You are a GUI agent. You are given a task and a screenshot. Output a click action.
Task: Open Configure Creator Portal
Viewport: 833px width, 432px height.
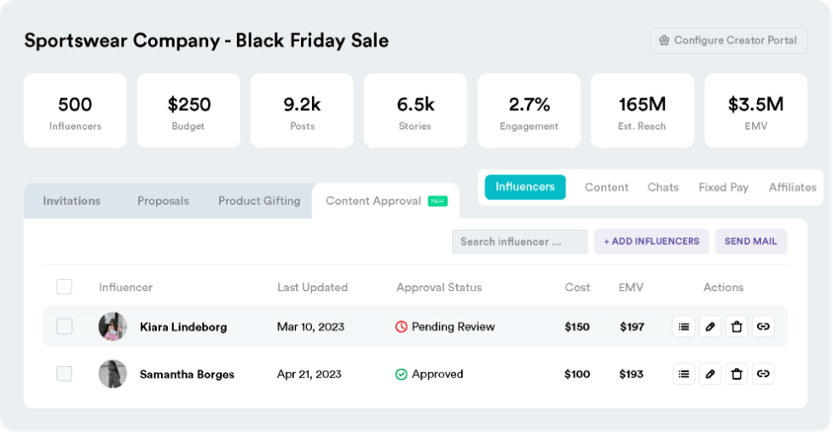[x=728, y=41]
